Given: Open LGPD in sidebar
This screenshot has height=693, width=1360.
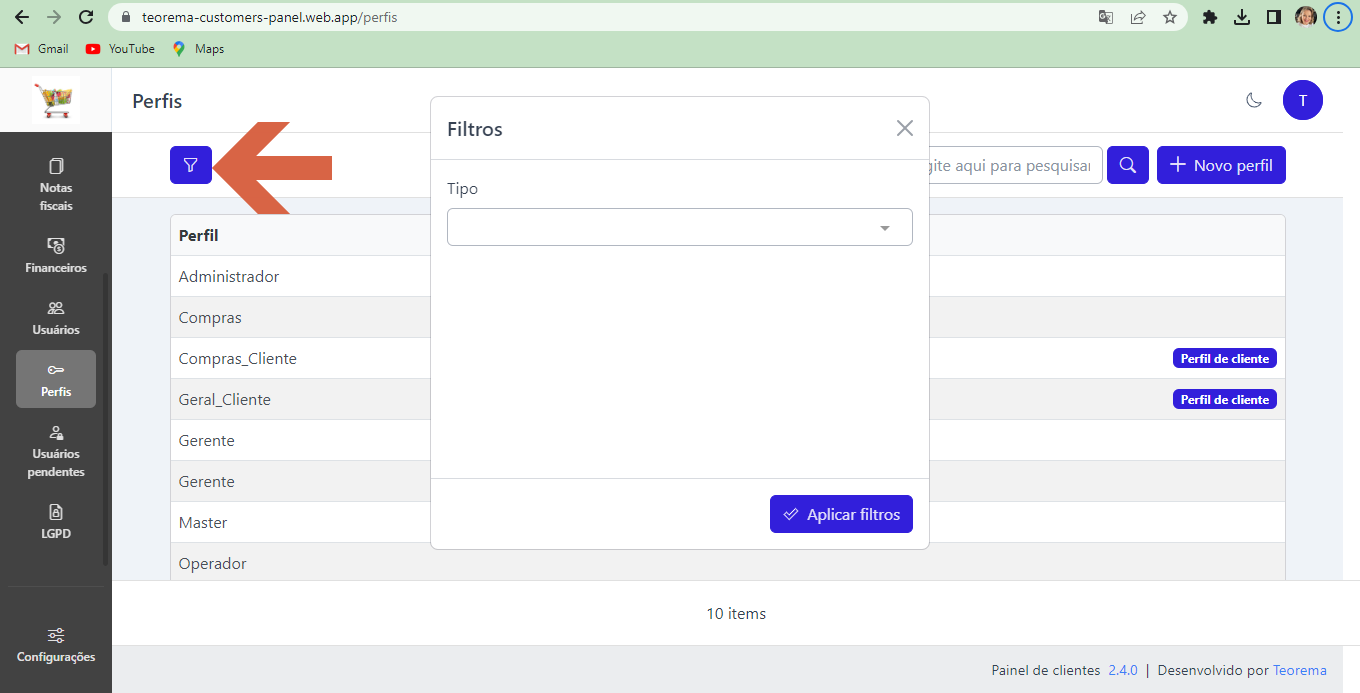Looking at the screenshot, I should pyautogui.click(x=56, y=522).
